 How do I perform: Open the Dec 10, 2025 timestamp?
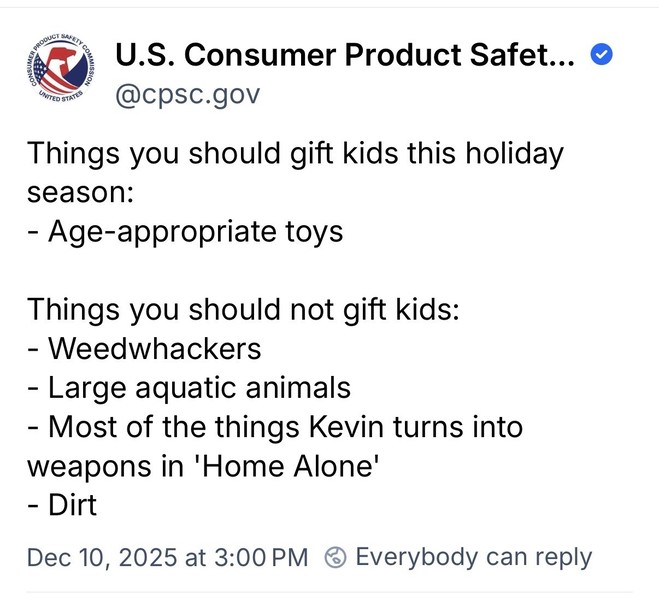pyautogui.click(x=167, y=557)
